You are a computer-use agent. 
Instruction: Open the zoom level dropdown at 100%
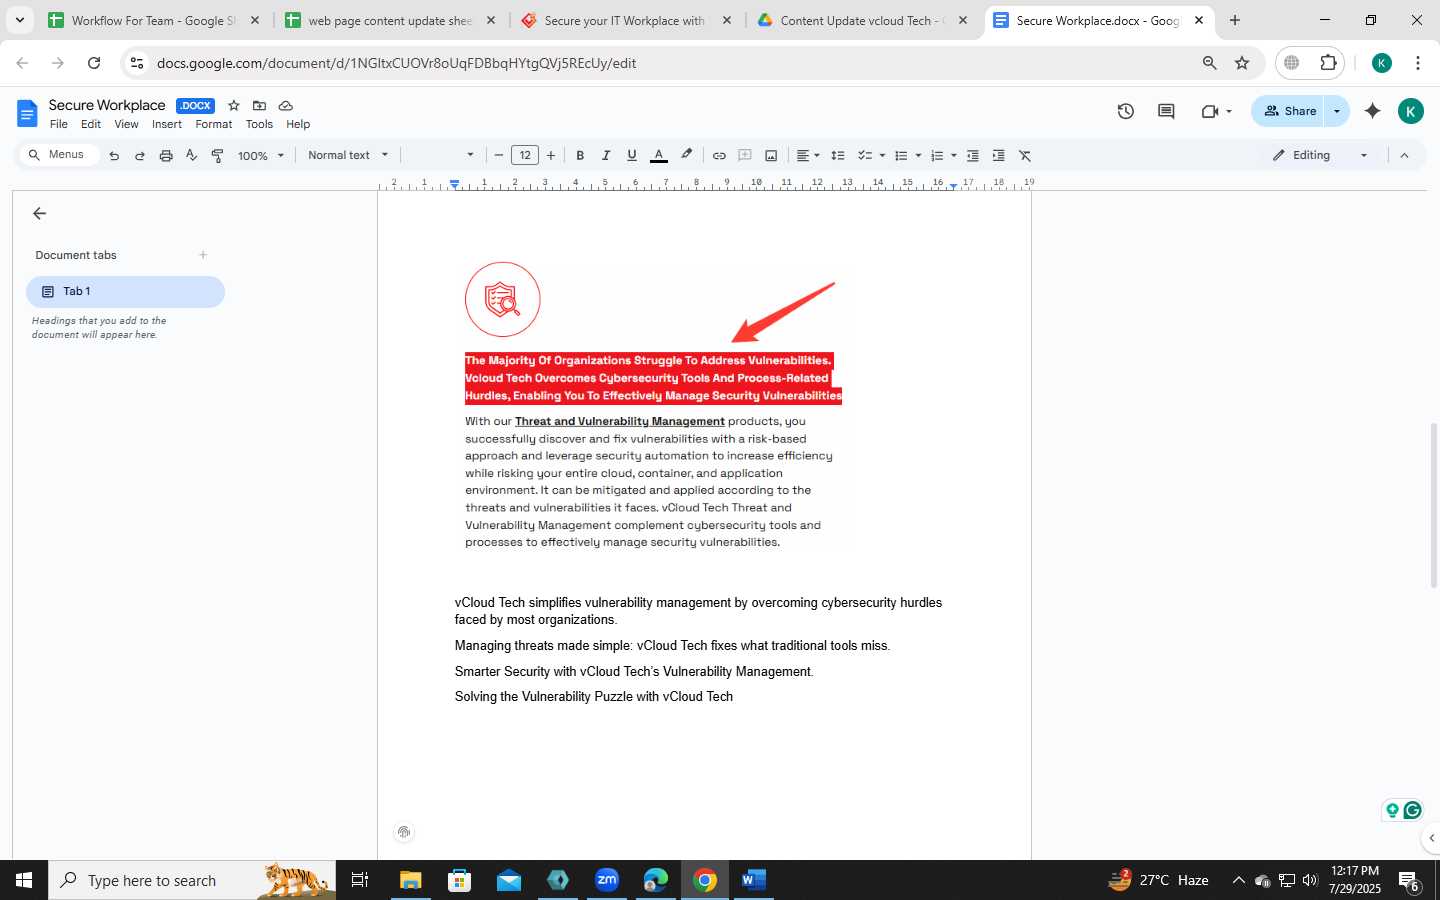(x=261, y=155)
